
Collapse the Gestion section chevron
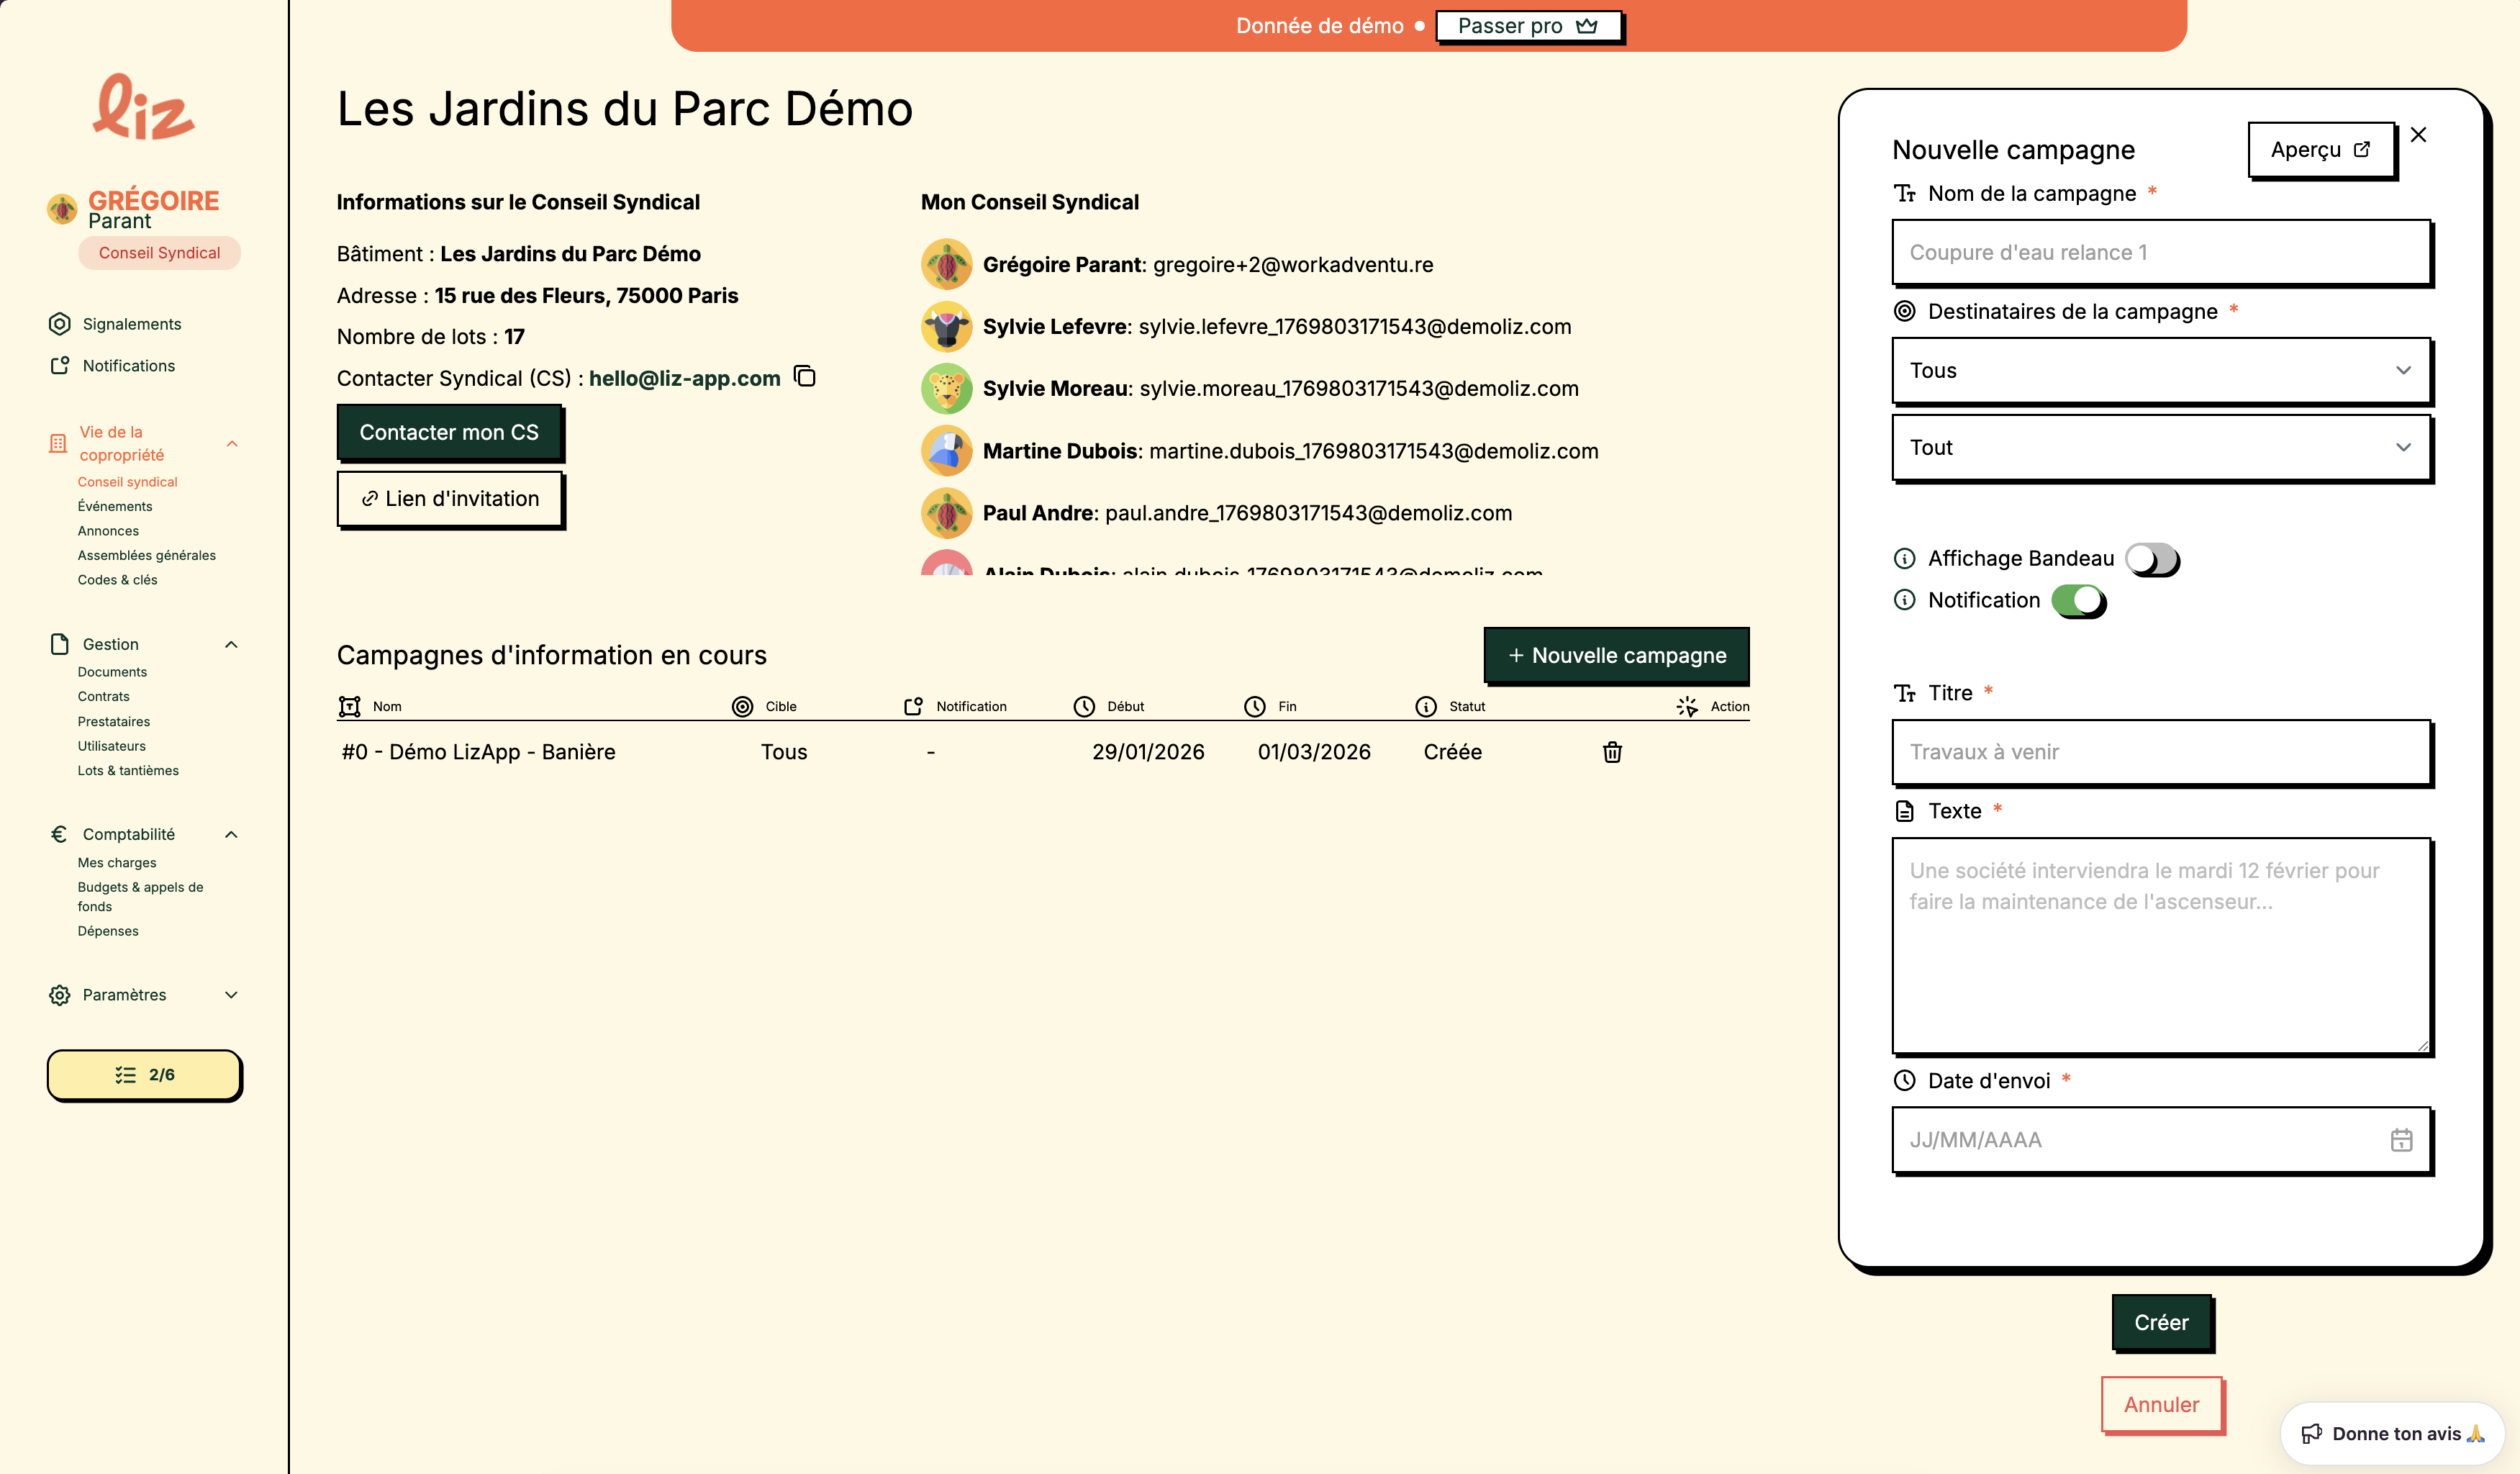click(x=231, y=644)
